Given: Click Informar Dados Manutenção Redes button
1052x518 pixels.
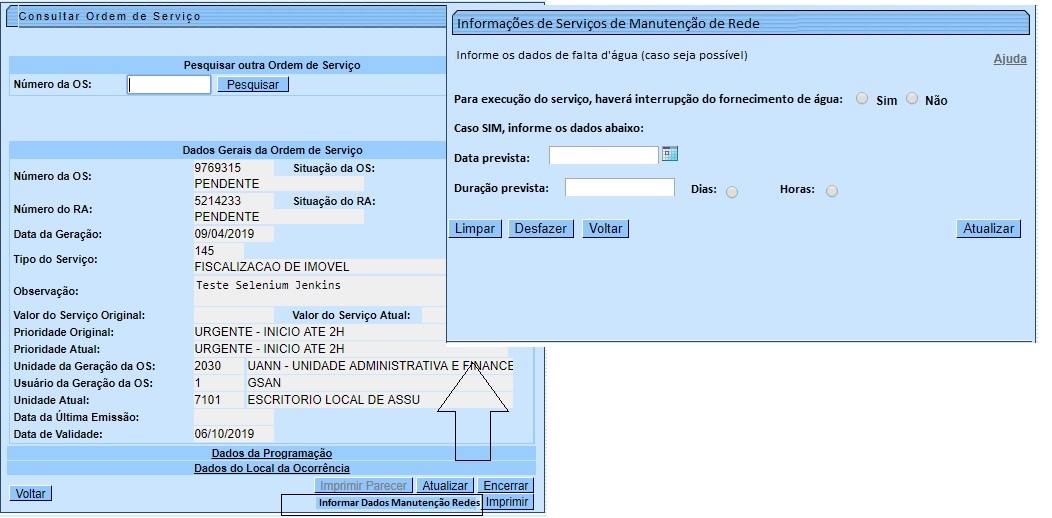Looking at the screenshot, I should (x=399, y=503).
